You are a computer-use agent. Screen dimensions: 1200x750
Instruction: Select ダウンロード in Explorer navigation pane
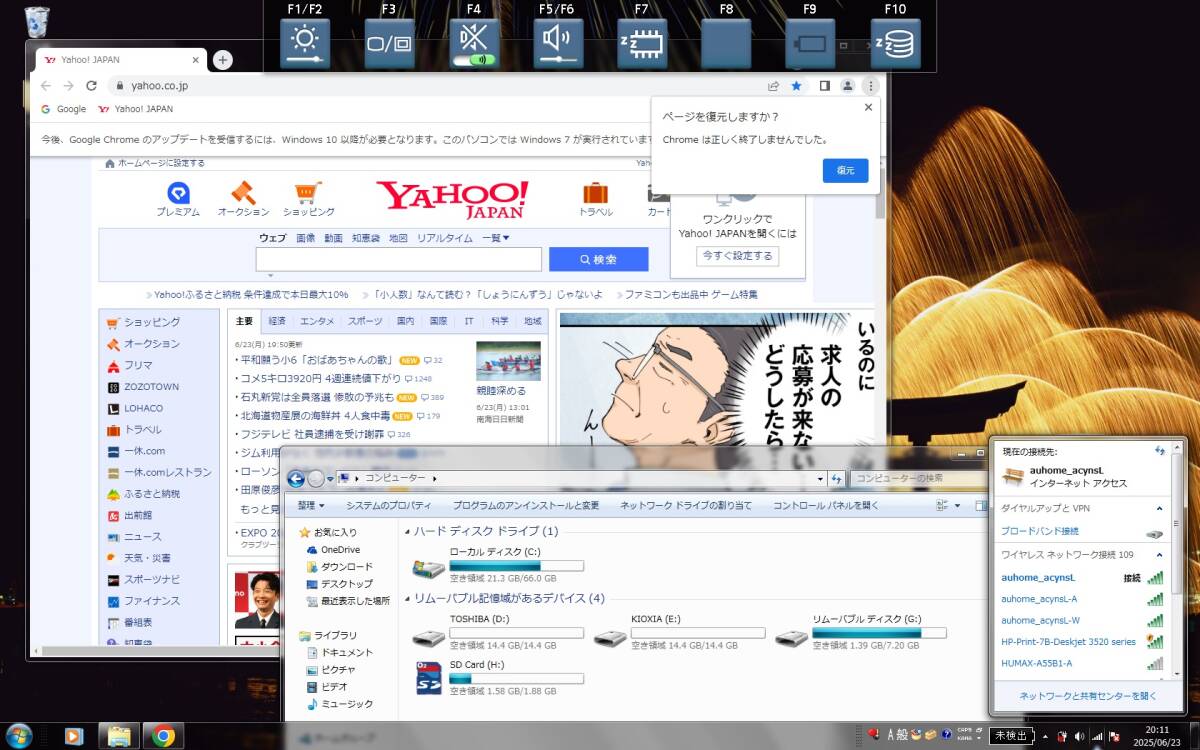pos(339,566)
